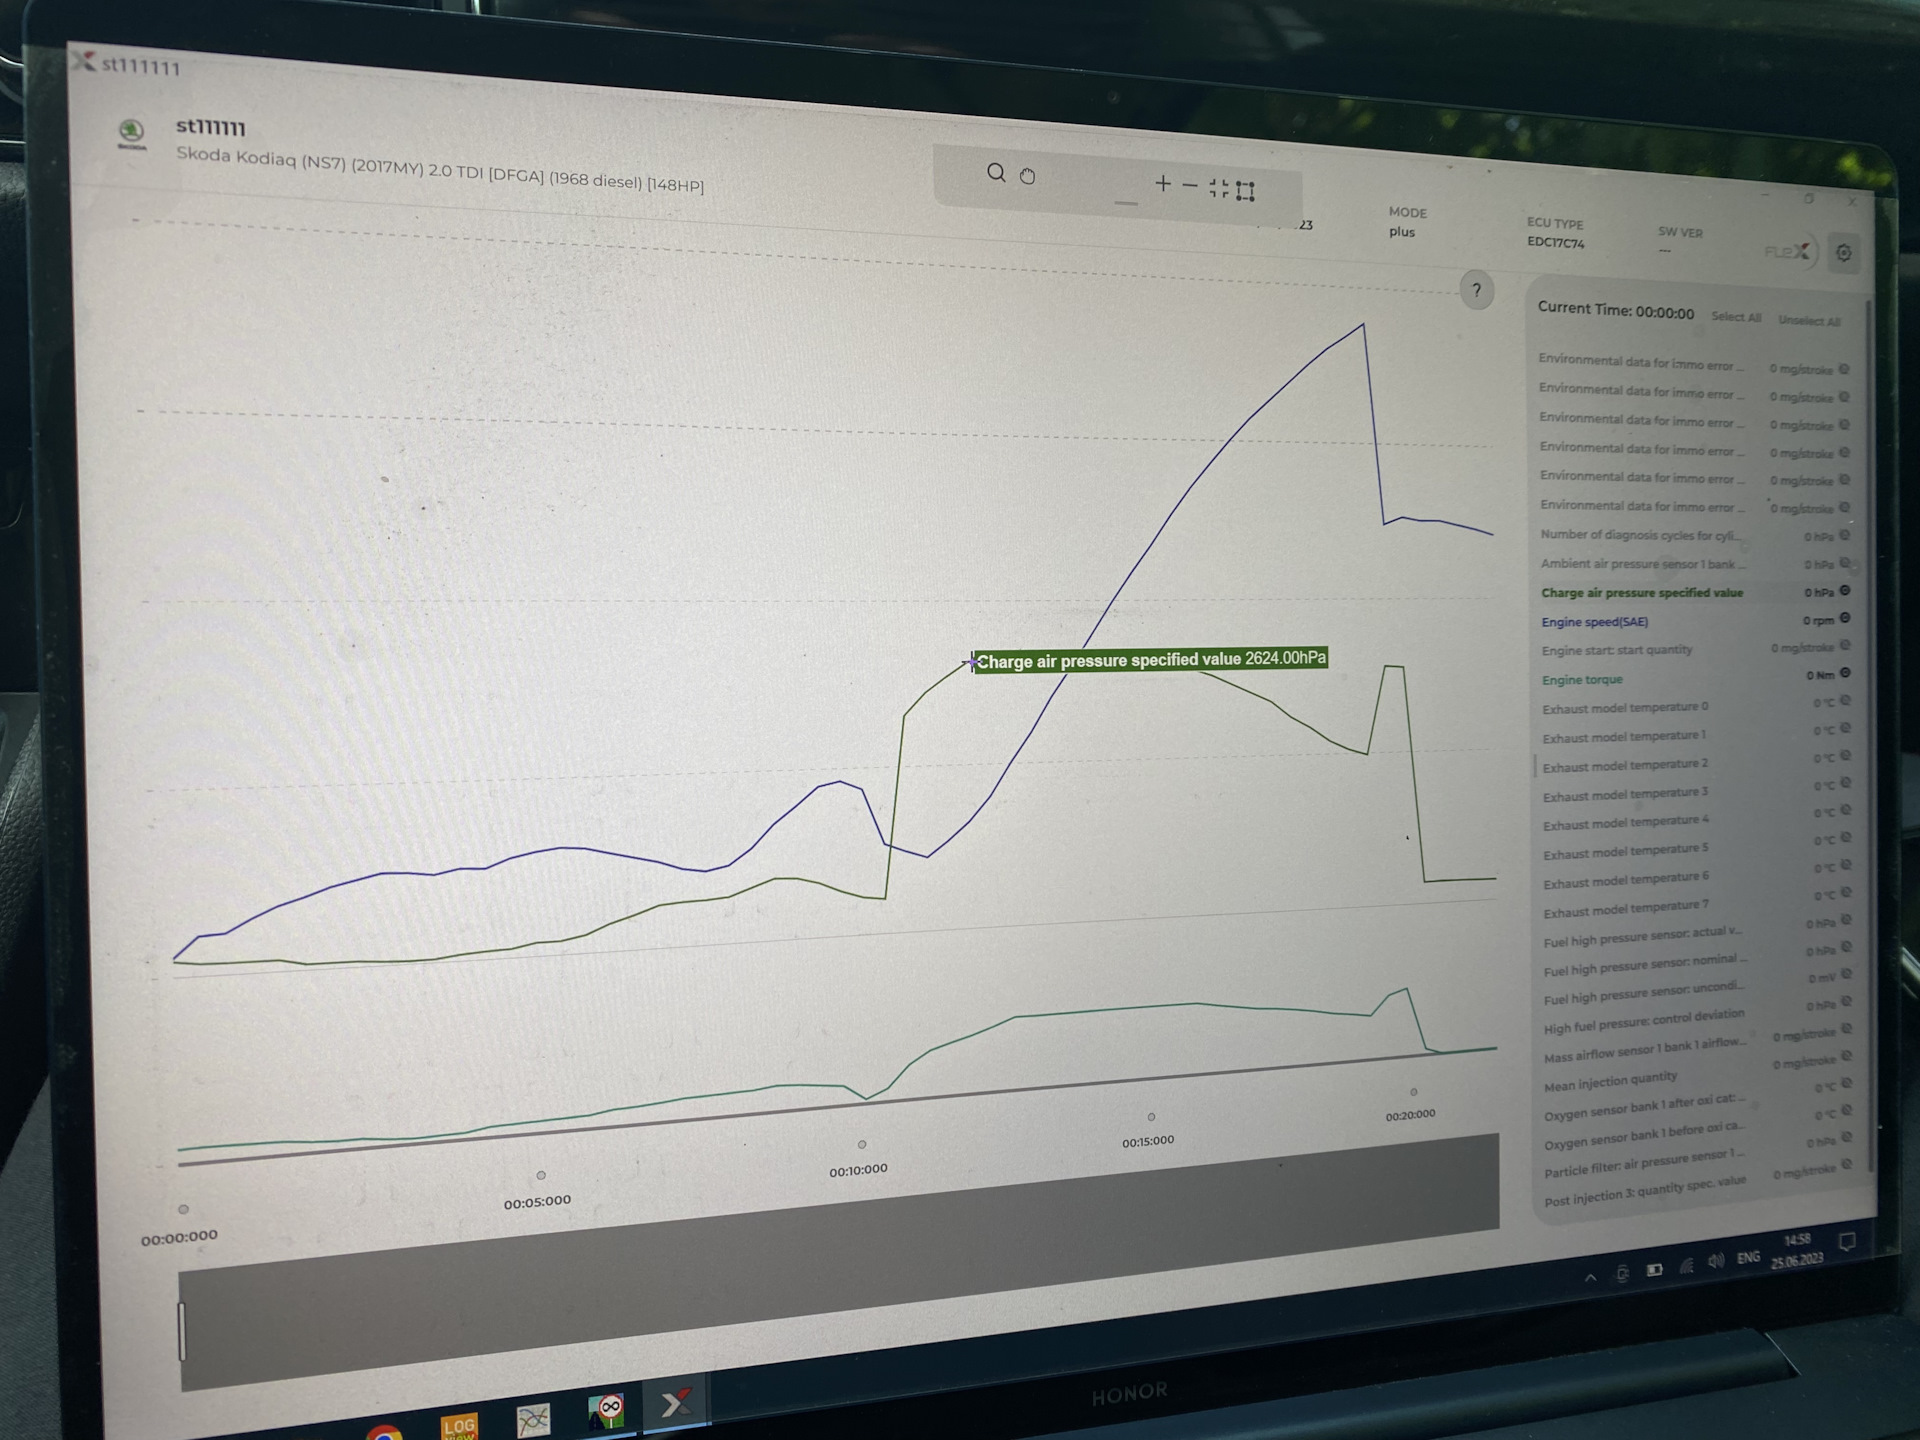Toggle Engine speed(SAE) channel visibility

1844,618
